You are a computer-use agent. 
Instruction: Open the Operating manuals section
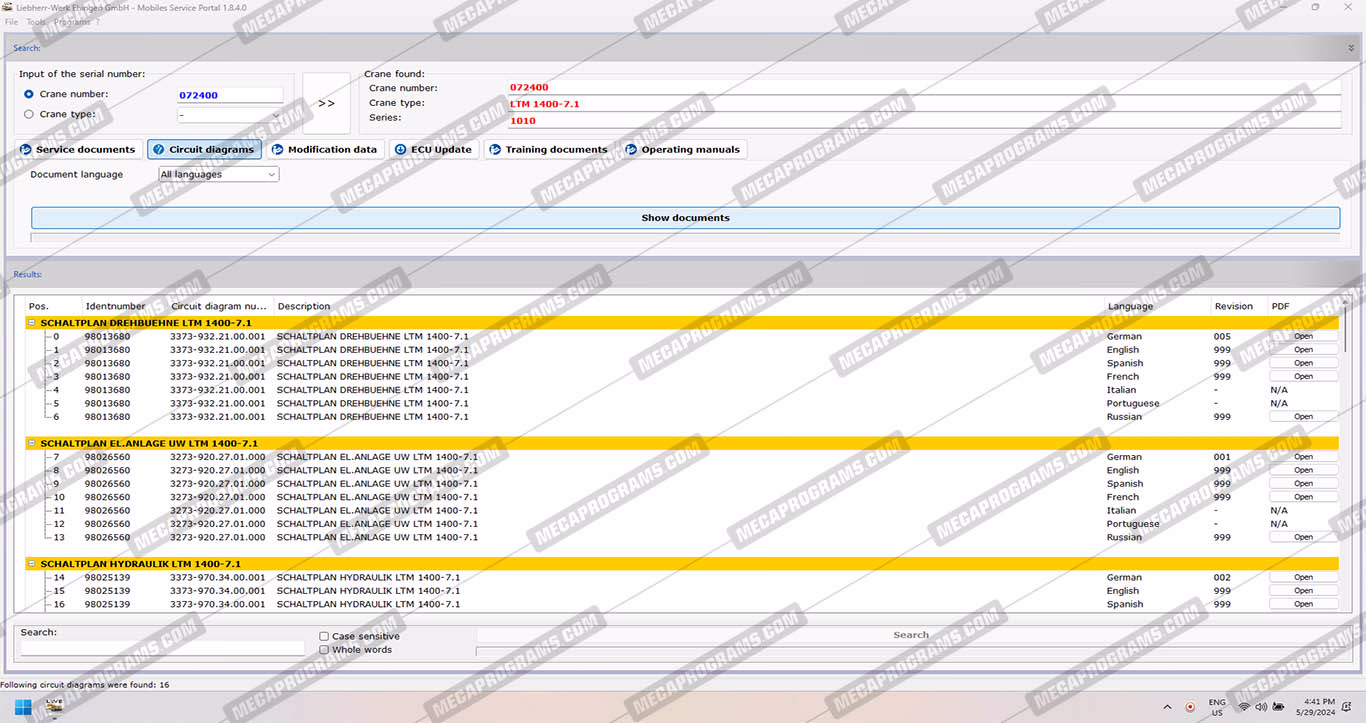point(683,150)
